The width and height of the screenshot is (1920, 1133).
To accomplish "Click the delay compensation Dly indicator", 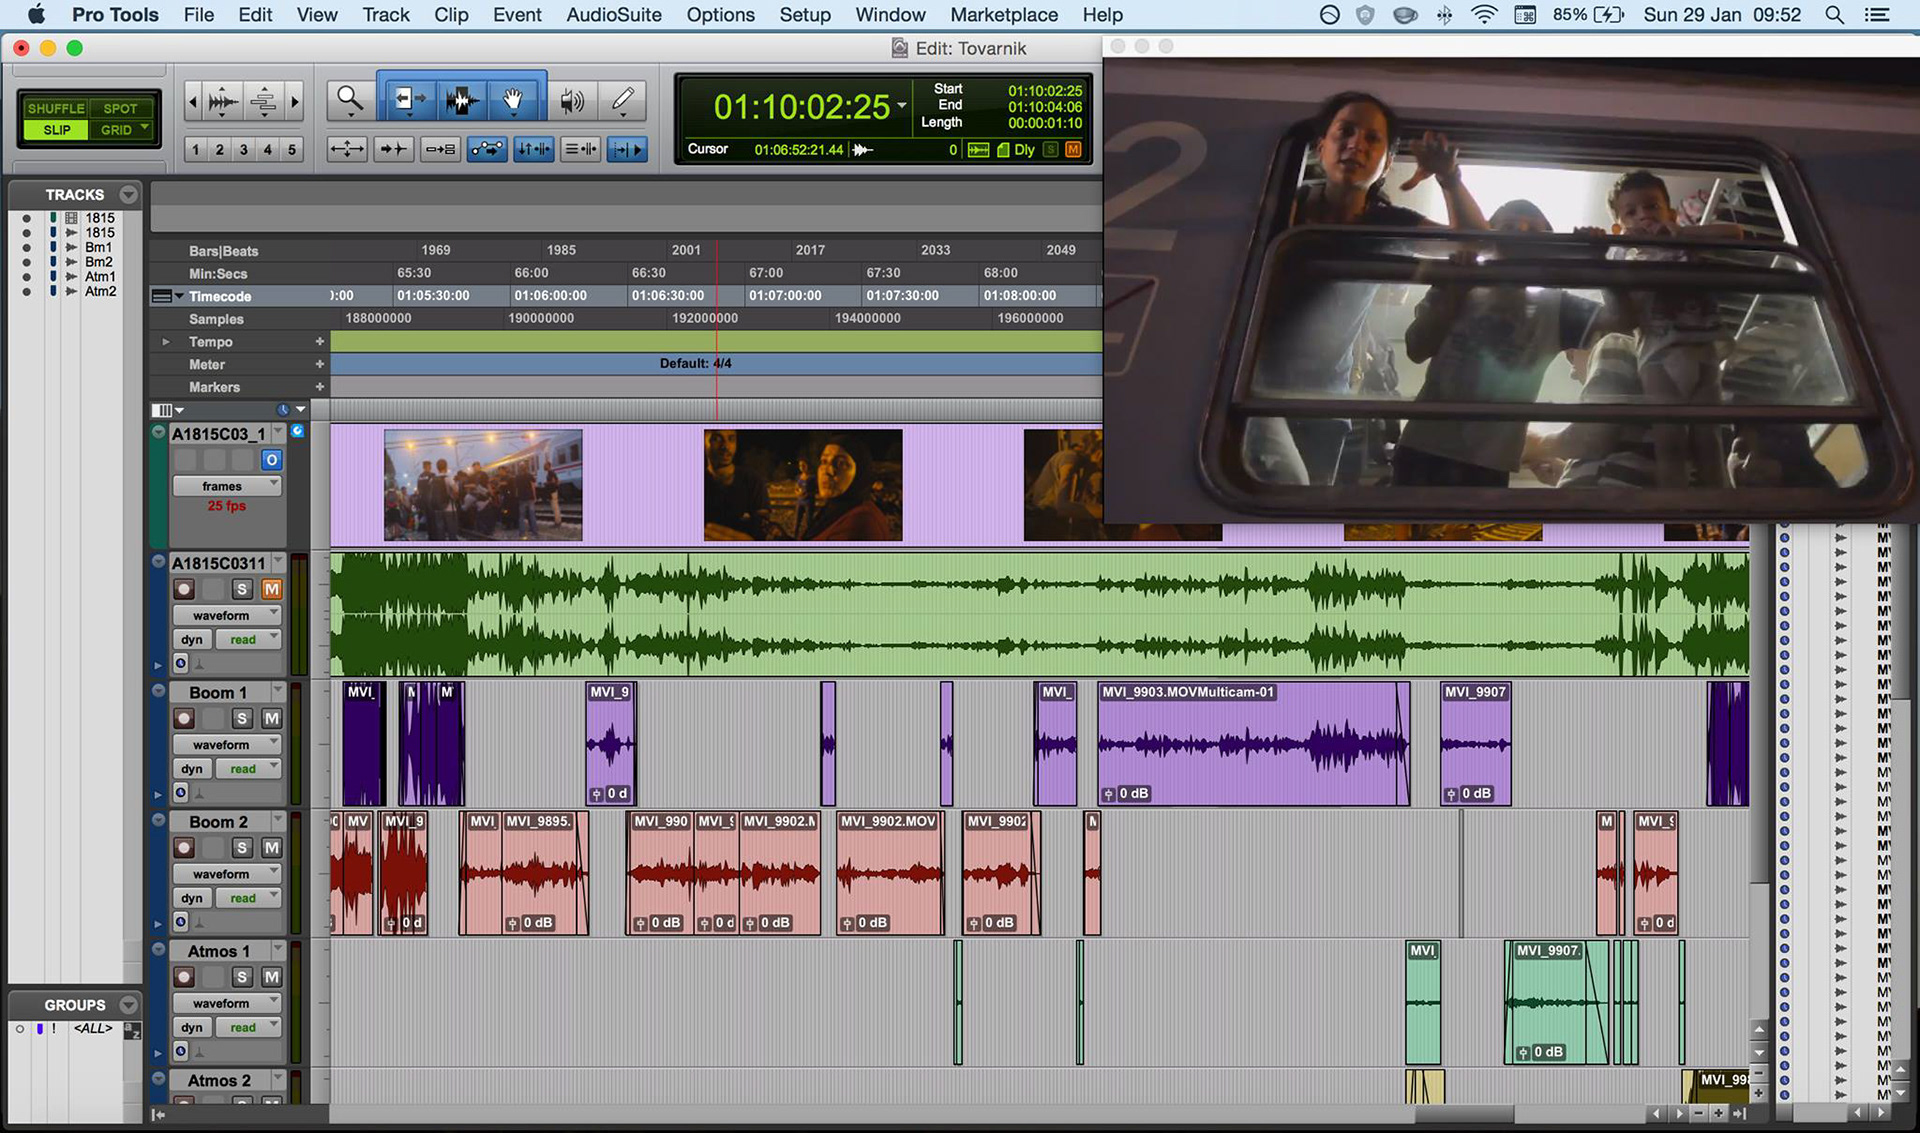I will pyautogui.click(x=1024, y=149).
